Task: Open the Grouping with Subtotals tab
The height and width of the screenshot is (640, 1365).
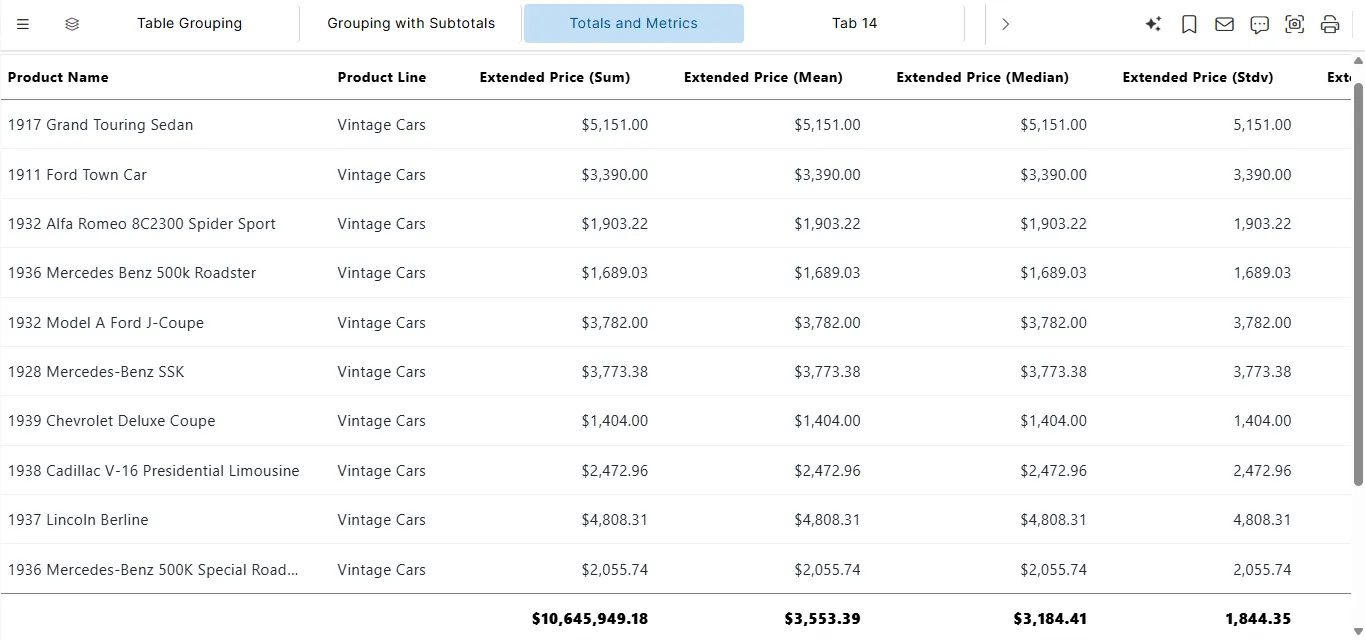Action: 410,22
